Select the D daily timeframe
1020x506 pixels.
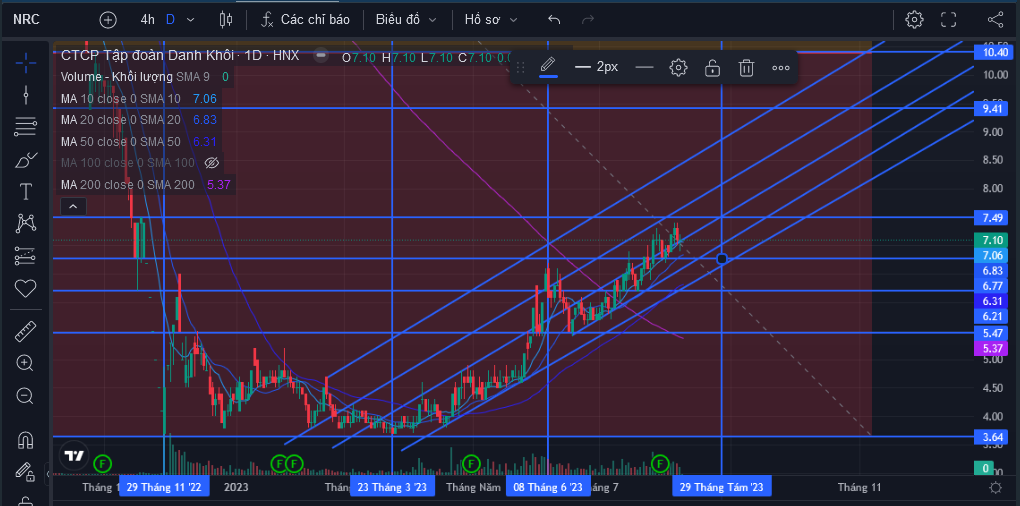click(170, 20)
